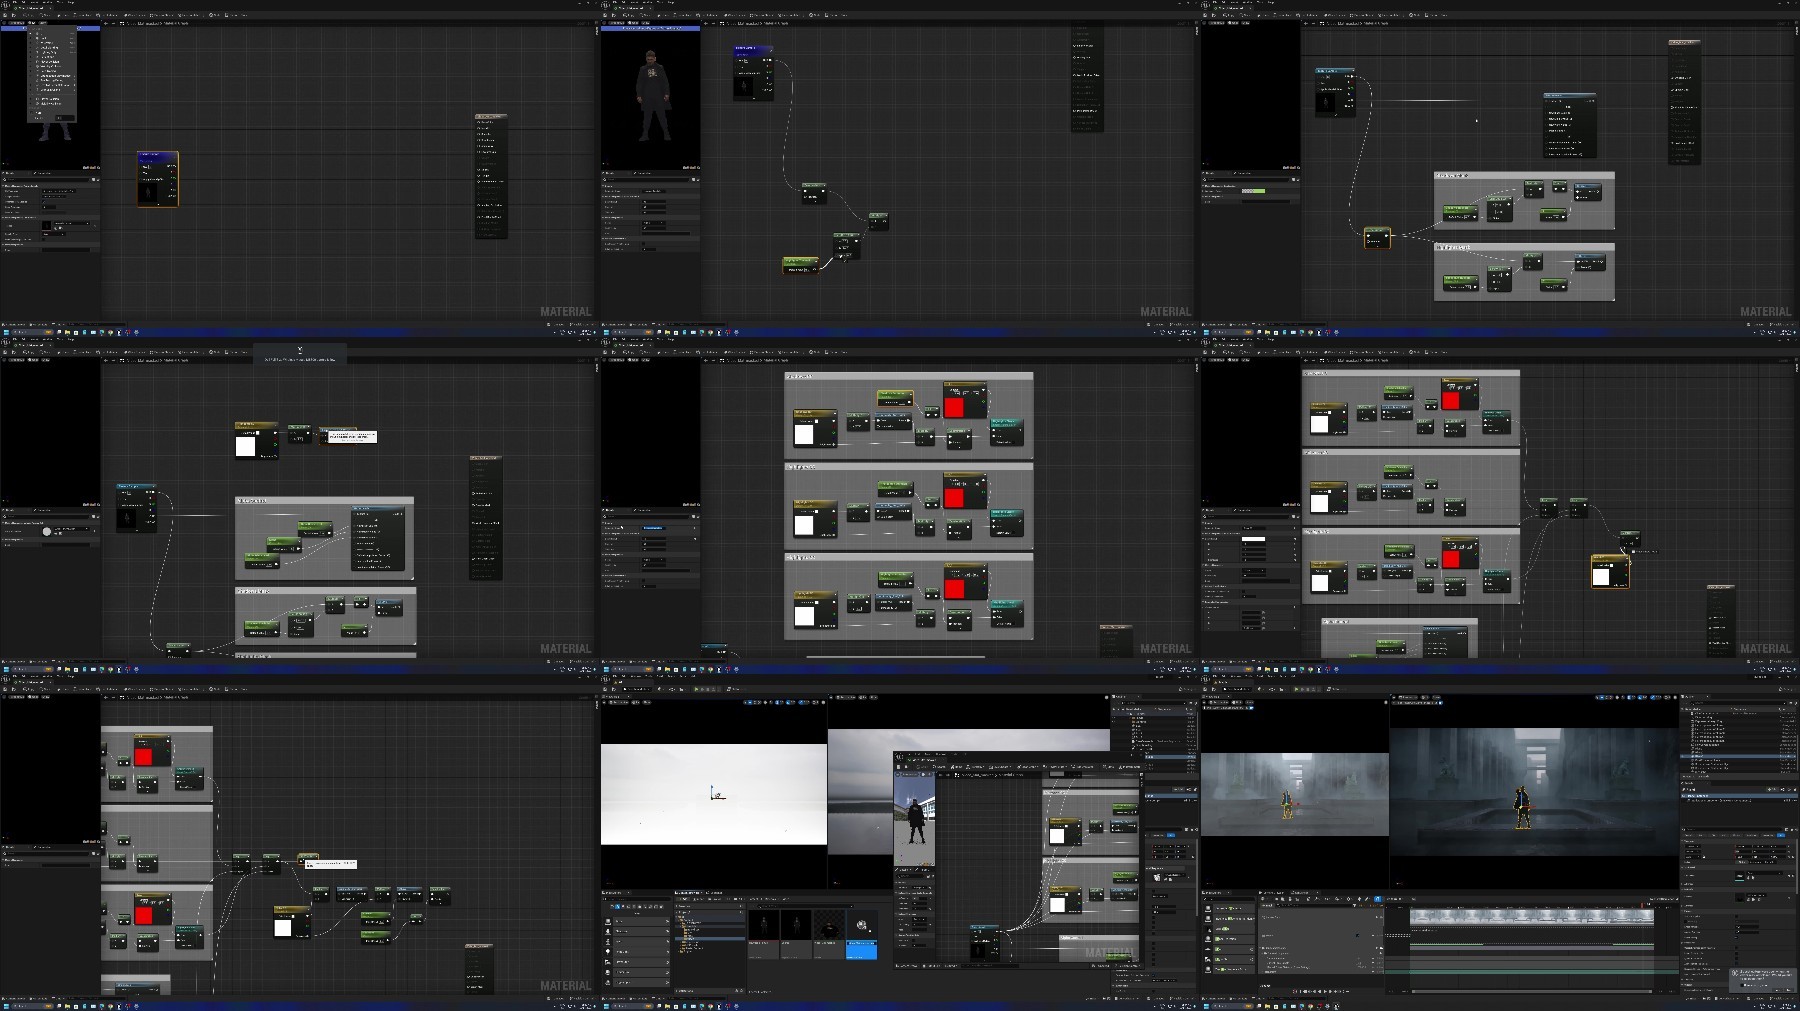
Task: Click the graph back-navigation arrow in top-left frame
Action: tap(107, 24)
